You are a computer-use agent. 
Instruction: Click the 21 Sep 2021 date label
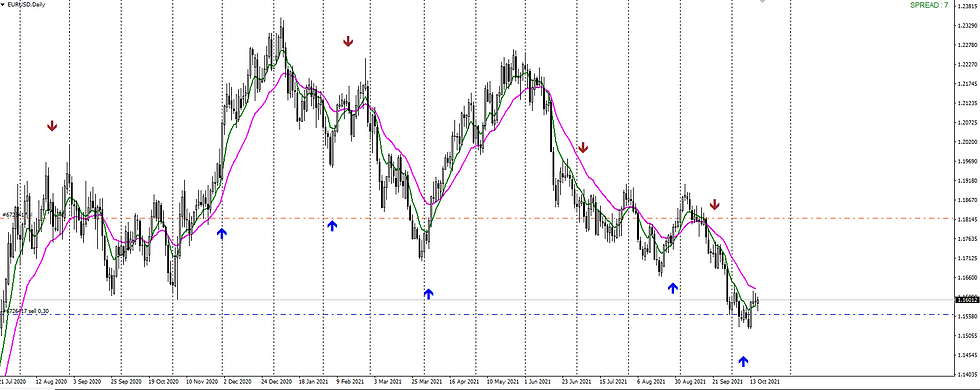(x=728, y=380)
